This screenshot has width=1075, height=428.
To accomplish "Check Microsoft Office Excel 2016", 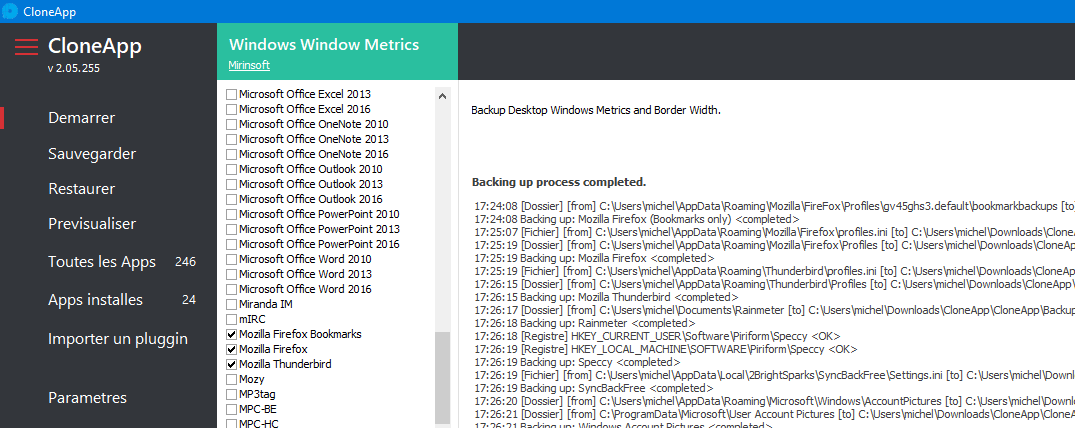I will [x=232, y=109].
